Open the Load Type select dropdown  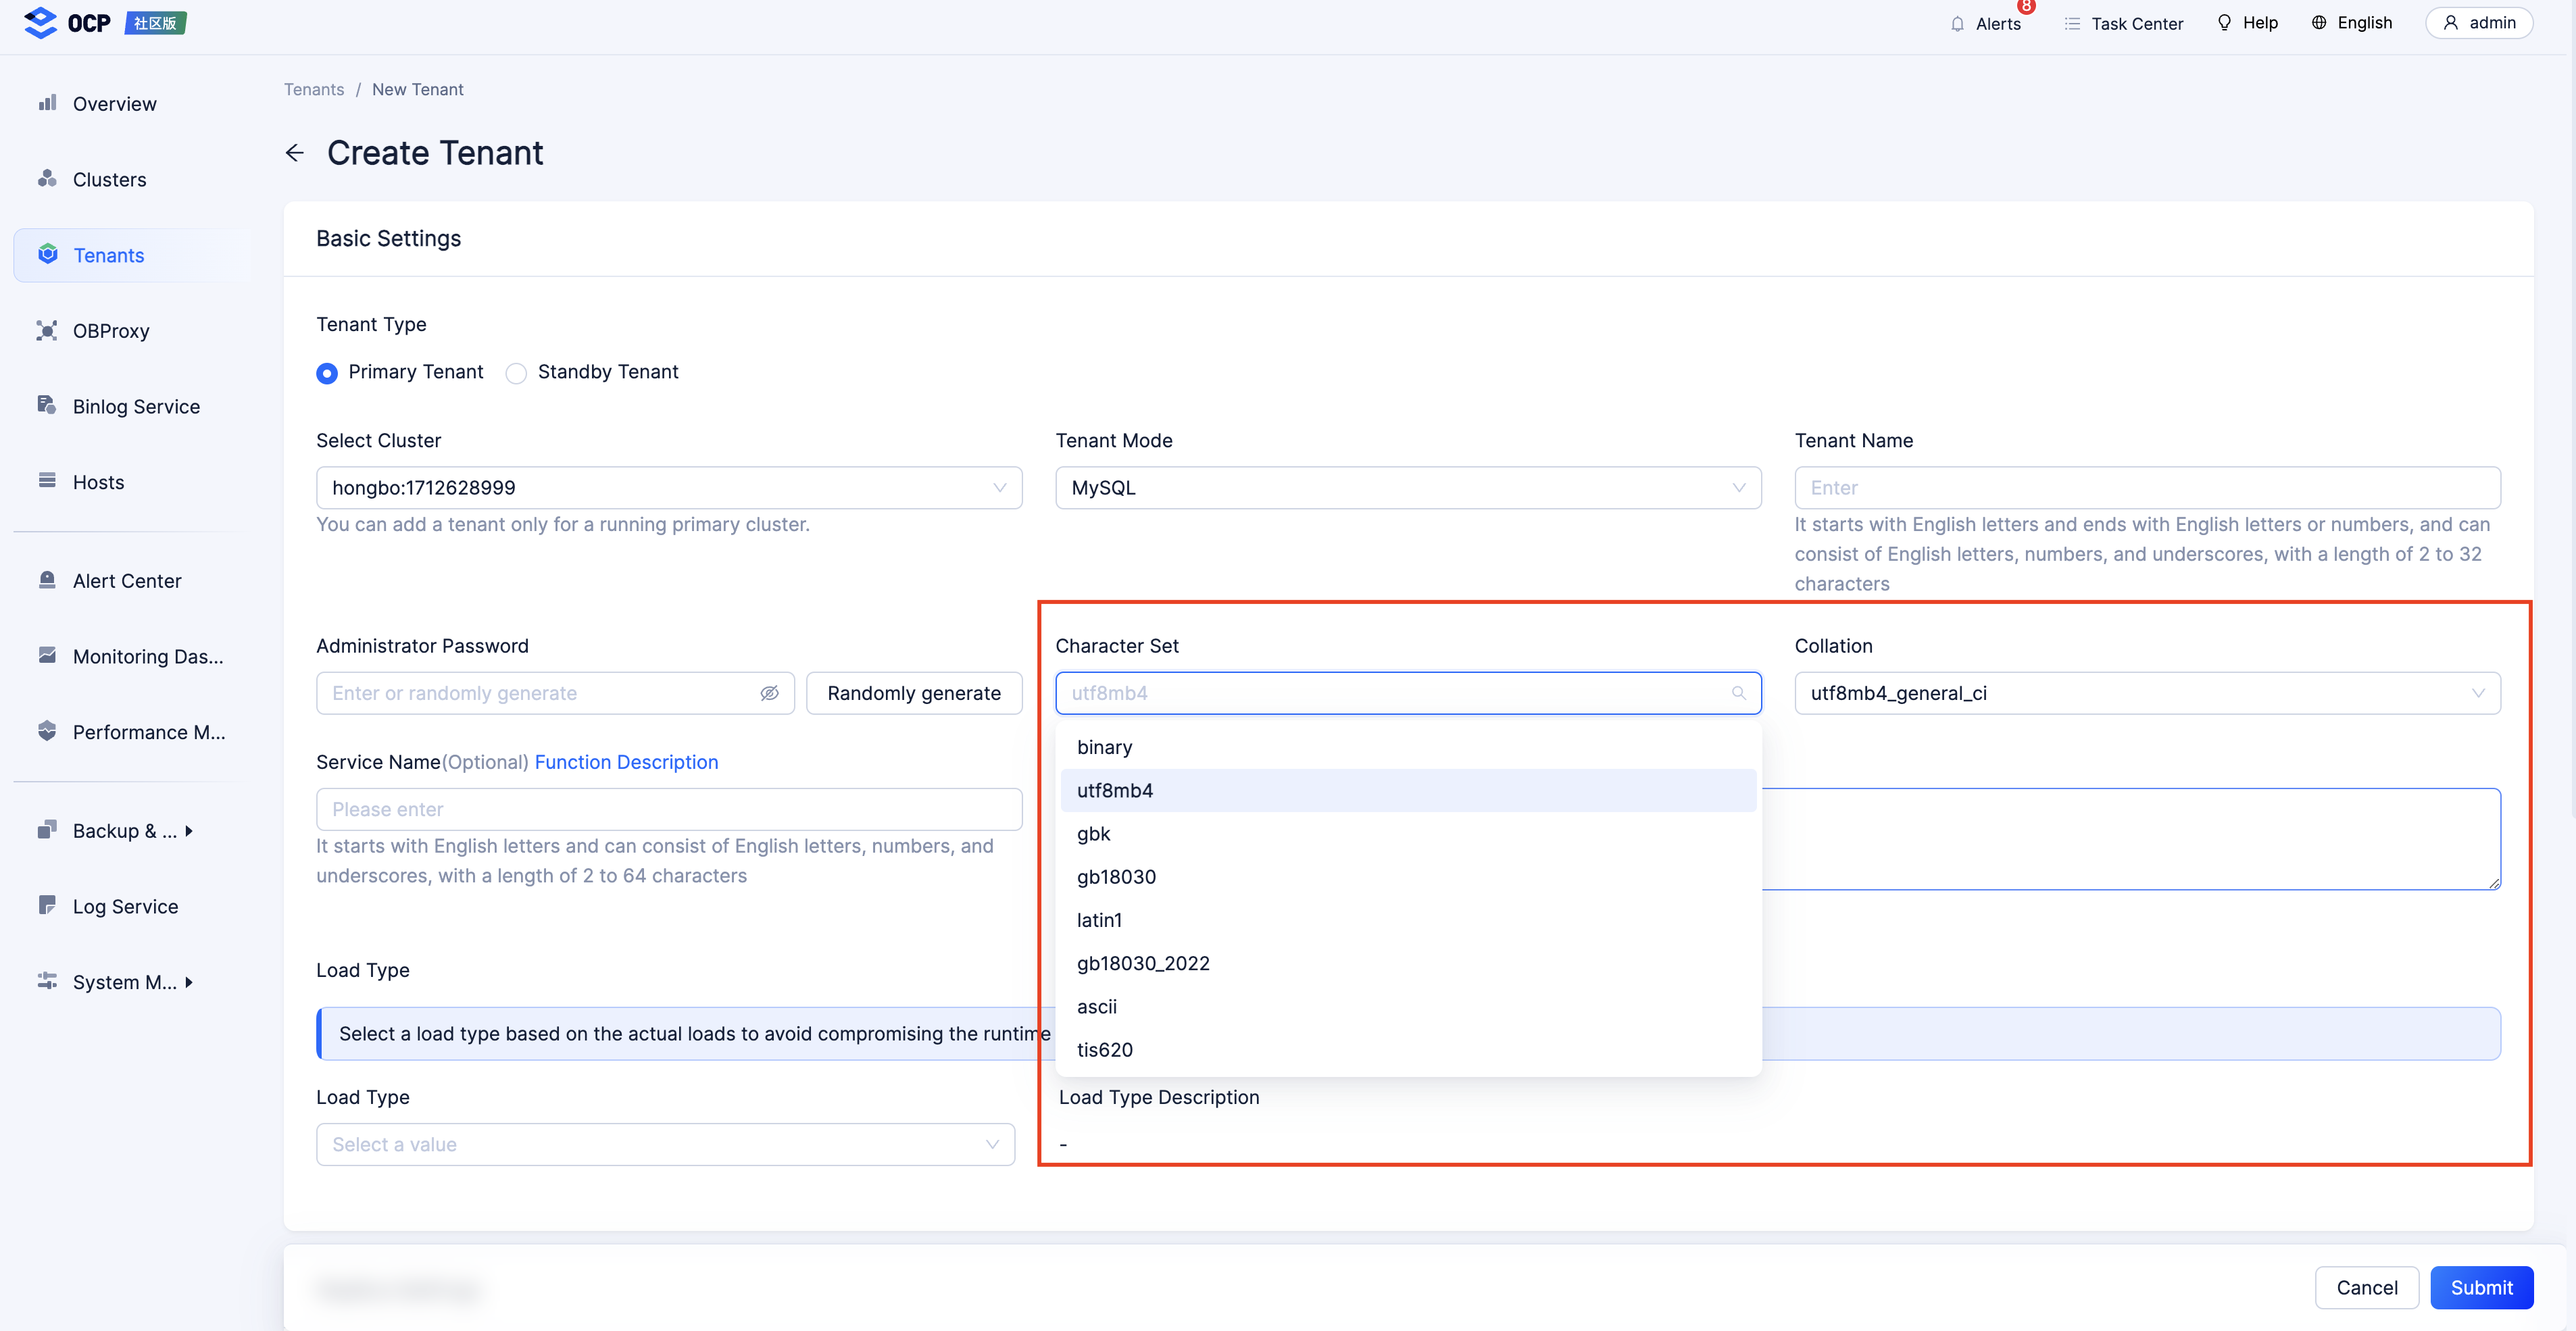click(x=665, y=1144)
